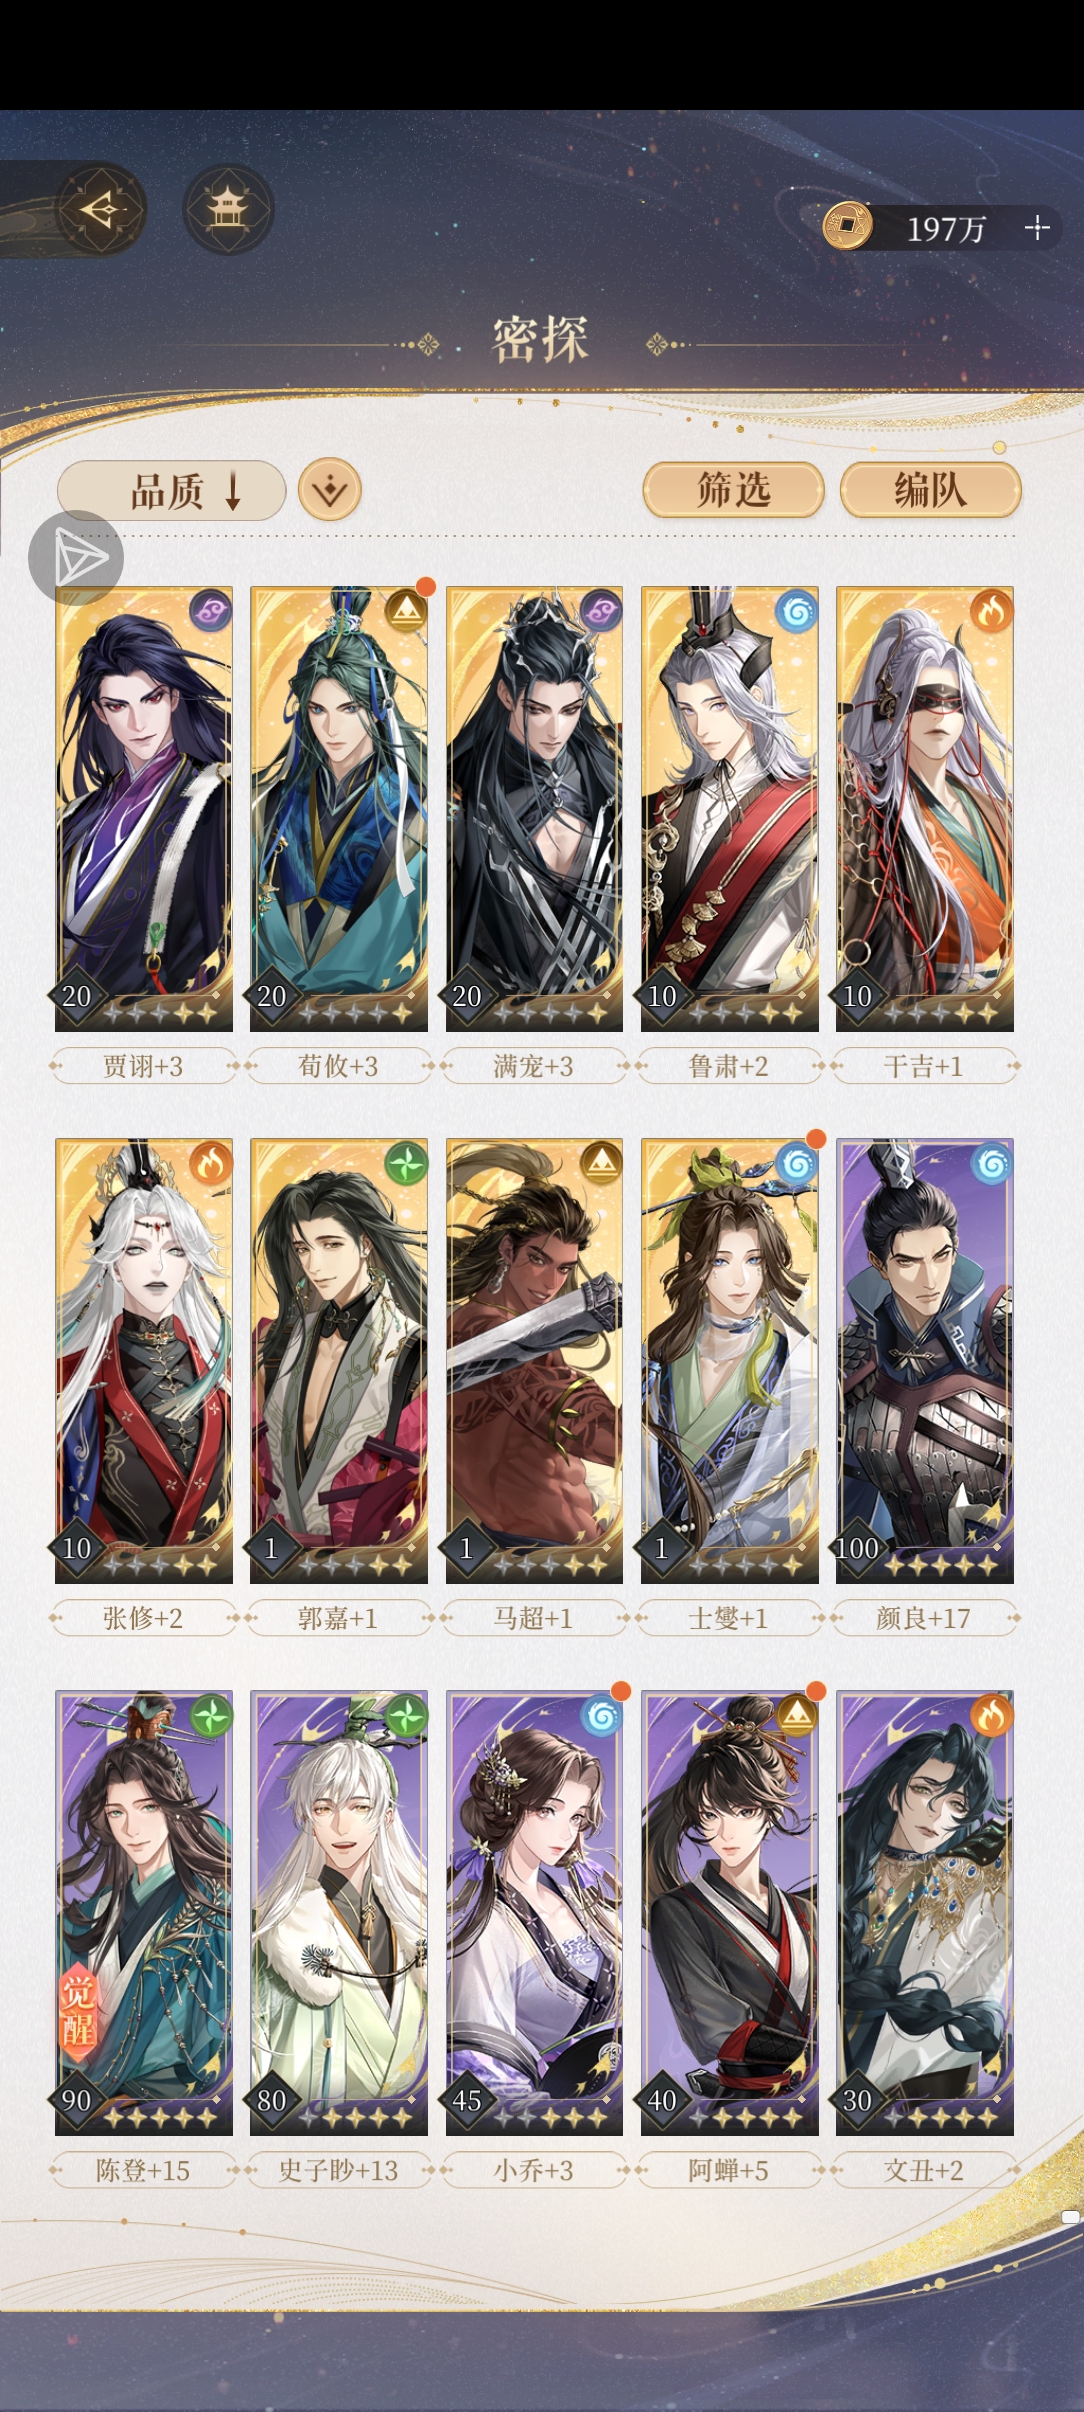Select the 贾诩+3 character card

coord(144,809)
